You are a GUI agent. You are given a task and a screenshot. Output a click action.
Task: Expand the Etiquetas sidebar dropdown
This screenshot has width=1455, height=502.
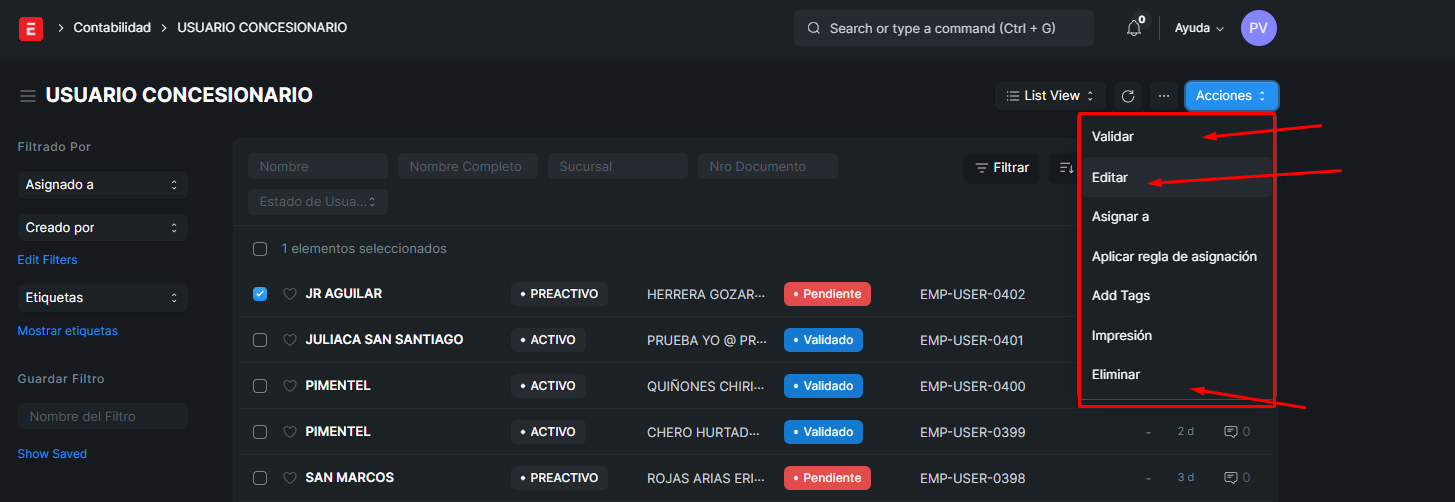(x=102, y=298)
